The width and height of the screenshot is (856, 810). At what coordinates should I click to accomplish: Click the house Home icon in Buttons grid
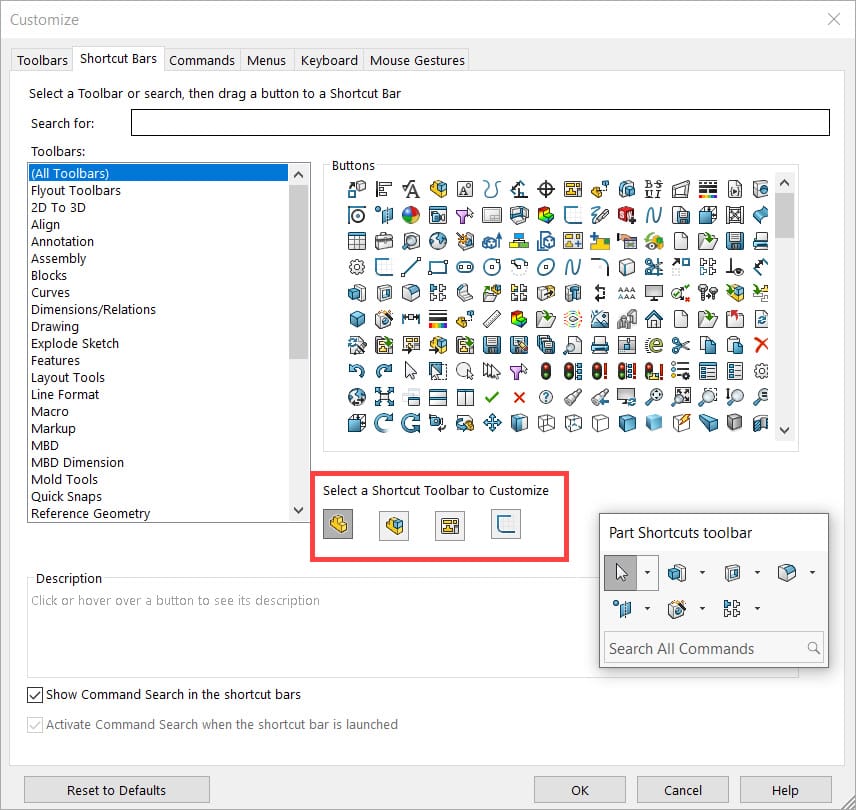coord(653,318)
